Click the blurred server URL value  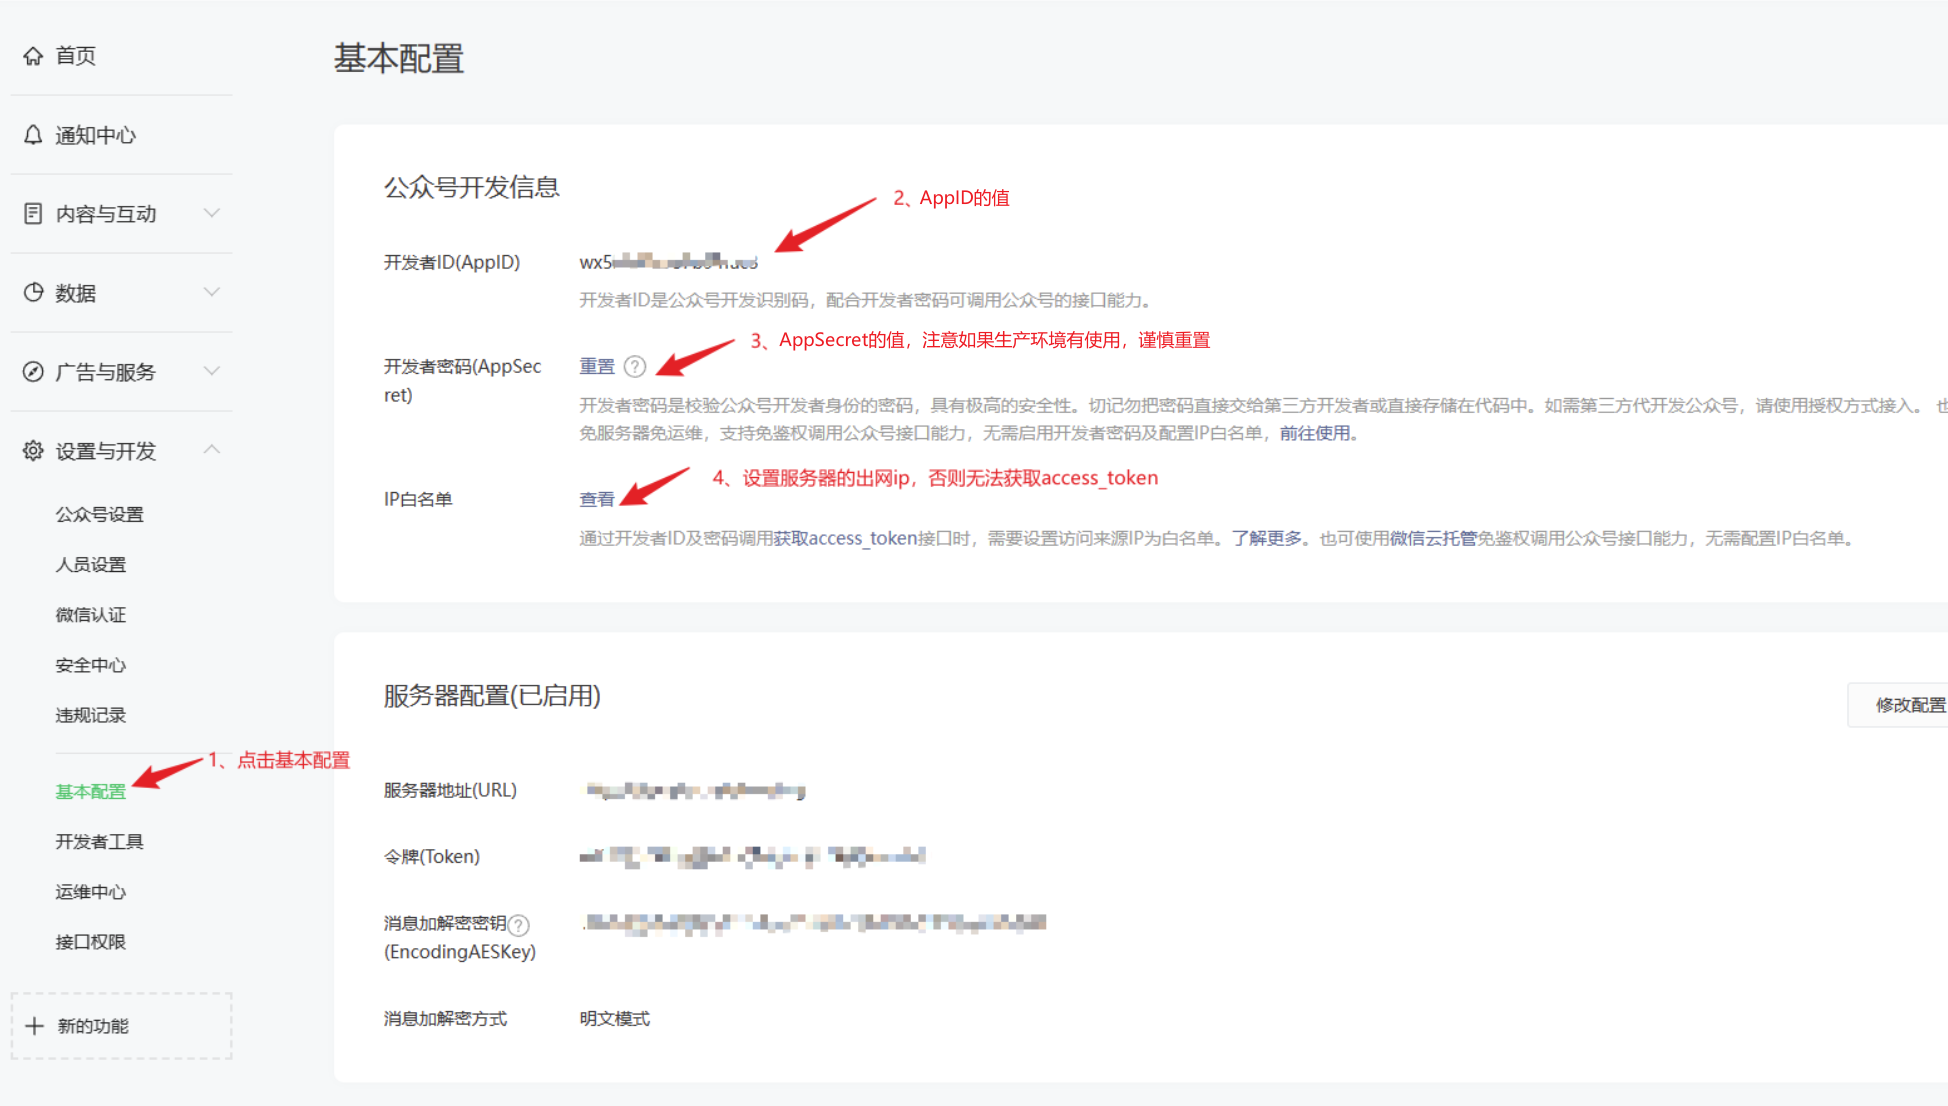tap(694, 791)
